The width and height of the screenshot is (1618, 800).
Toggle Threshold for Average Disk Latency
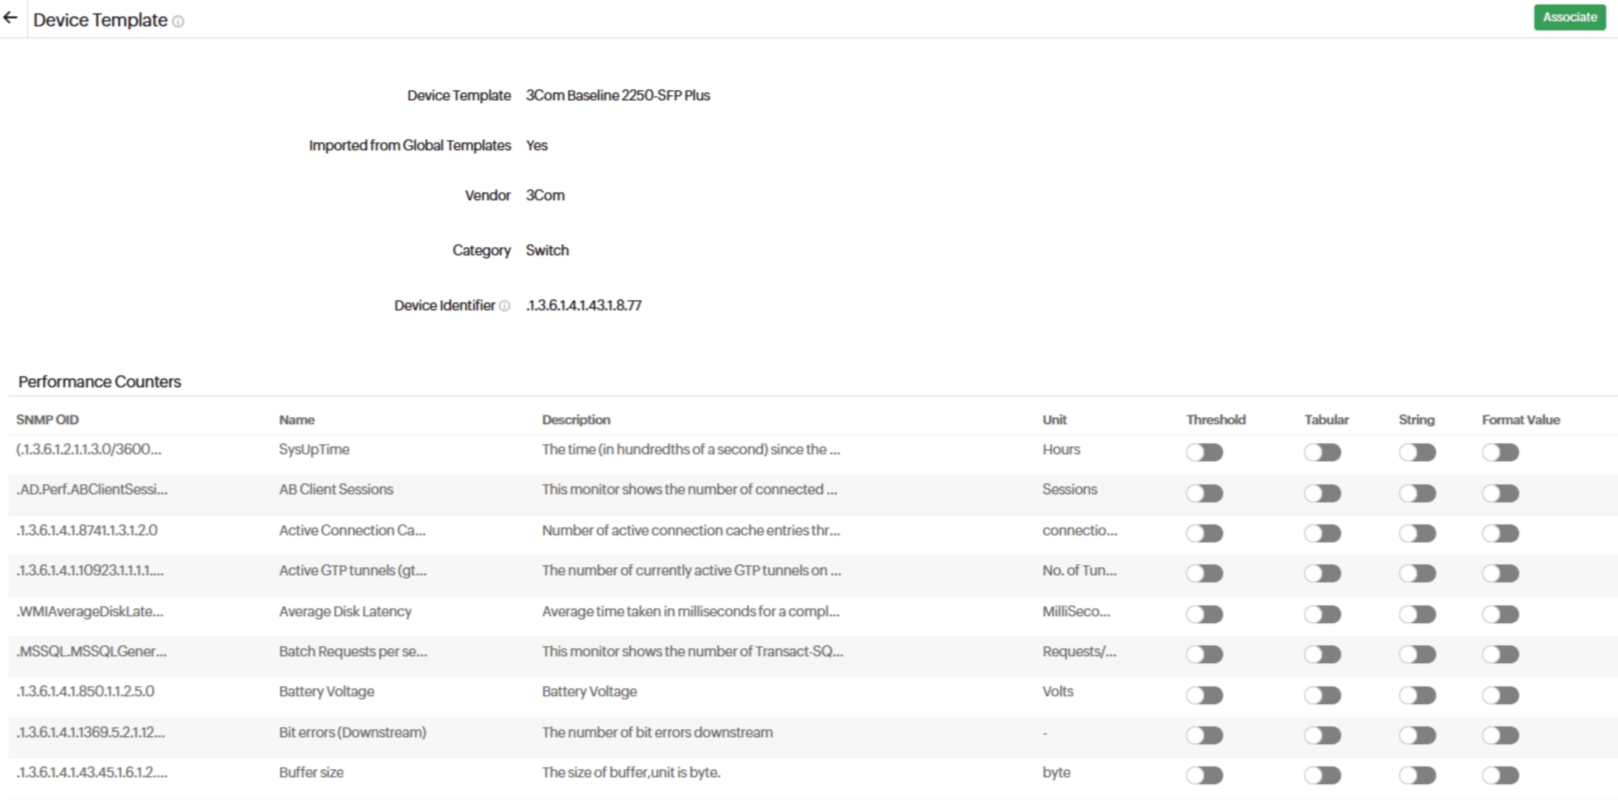click(x=1204, y=614)
